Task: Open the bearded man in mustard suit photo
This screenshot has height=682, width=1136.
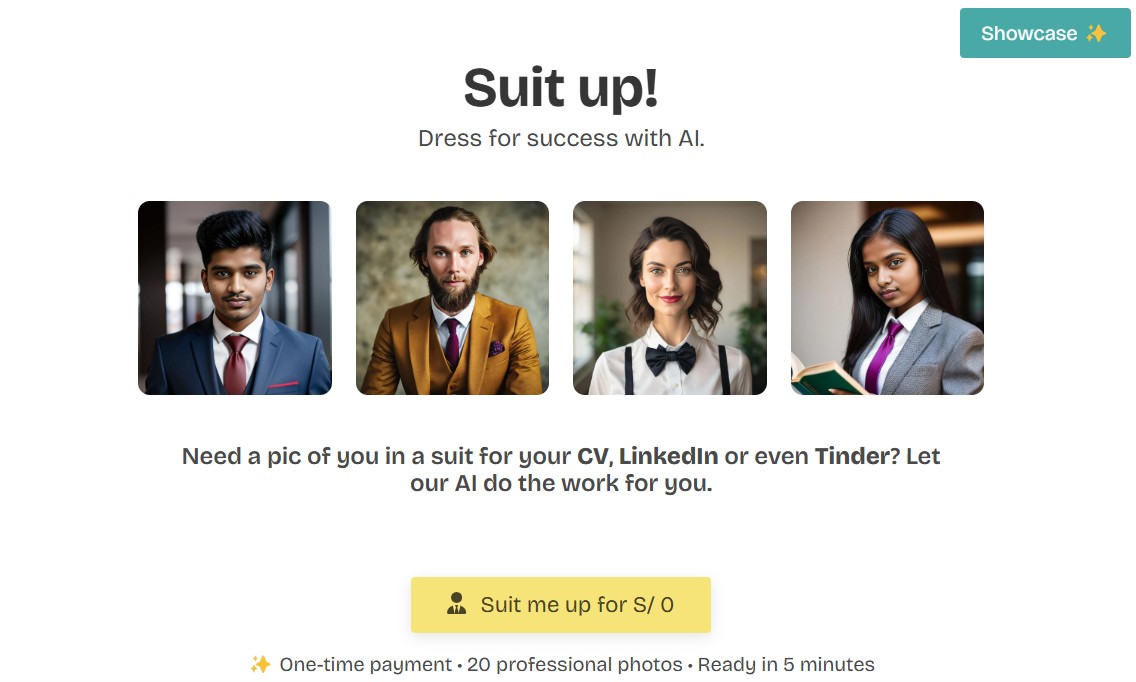Action: 452,298
